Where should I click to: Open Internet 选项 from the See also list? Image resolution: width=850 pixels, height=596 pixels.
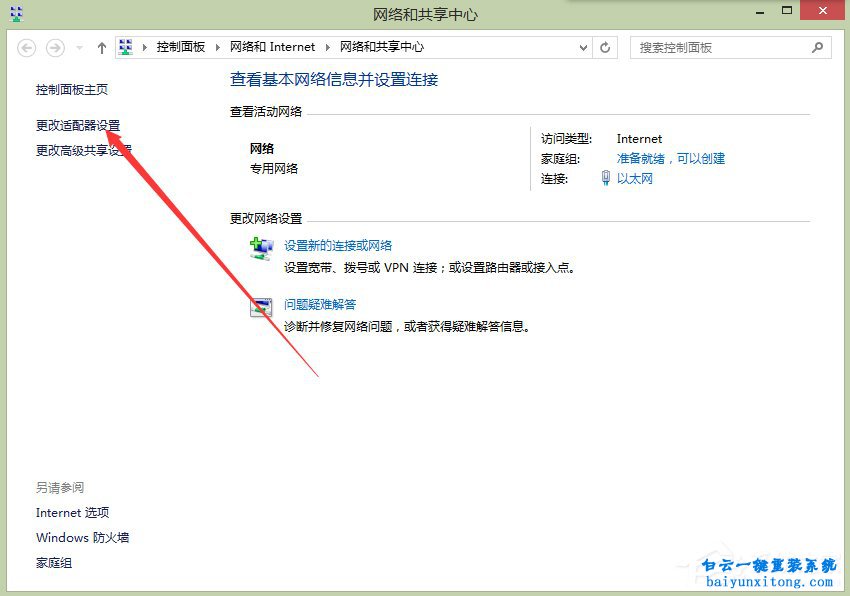pyautogui.click(x=72, y=512)
